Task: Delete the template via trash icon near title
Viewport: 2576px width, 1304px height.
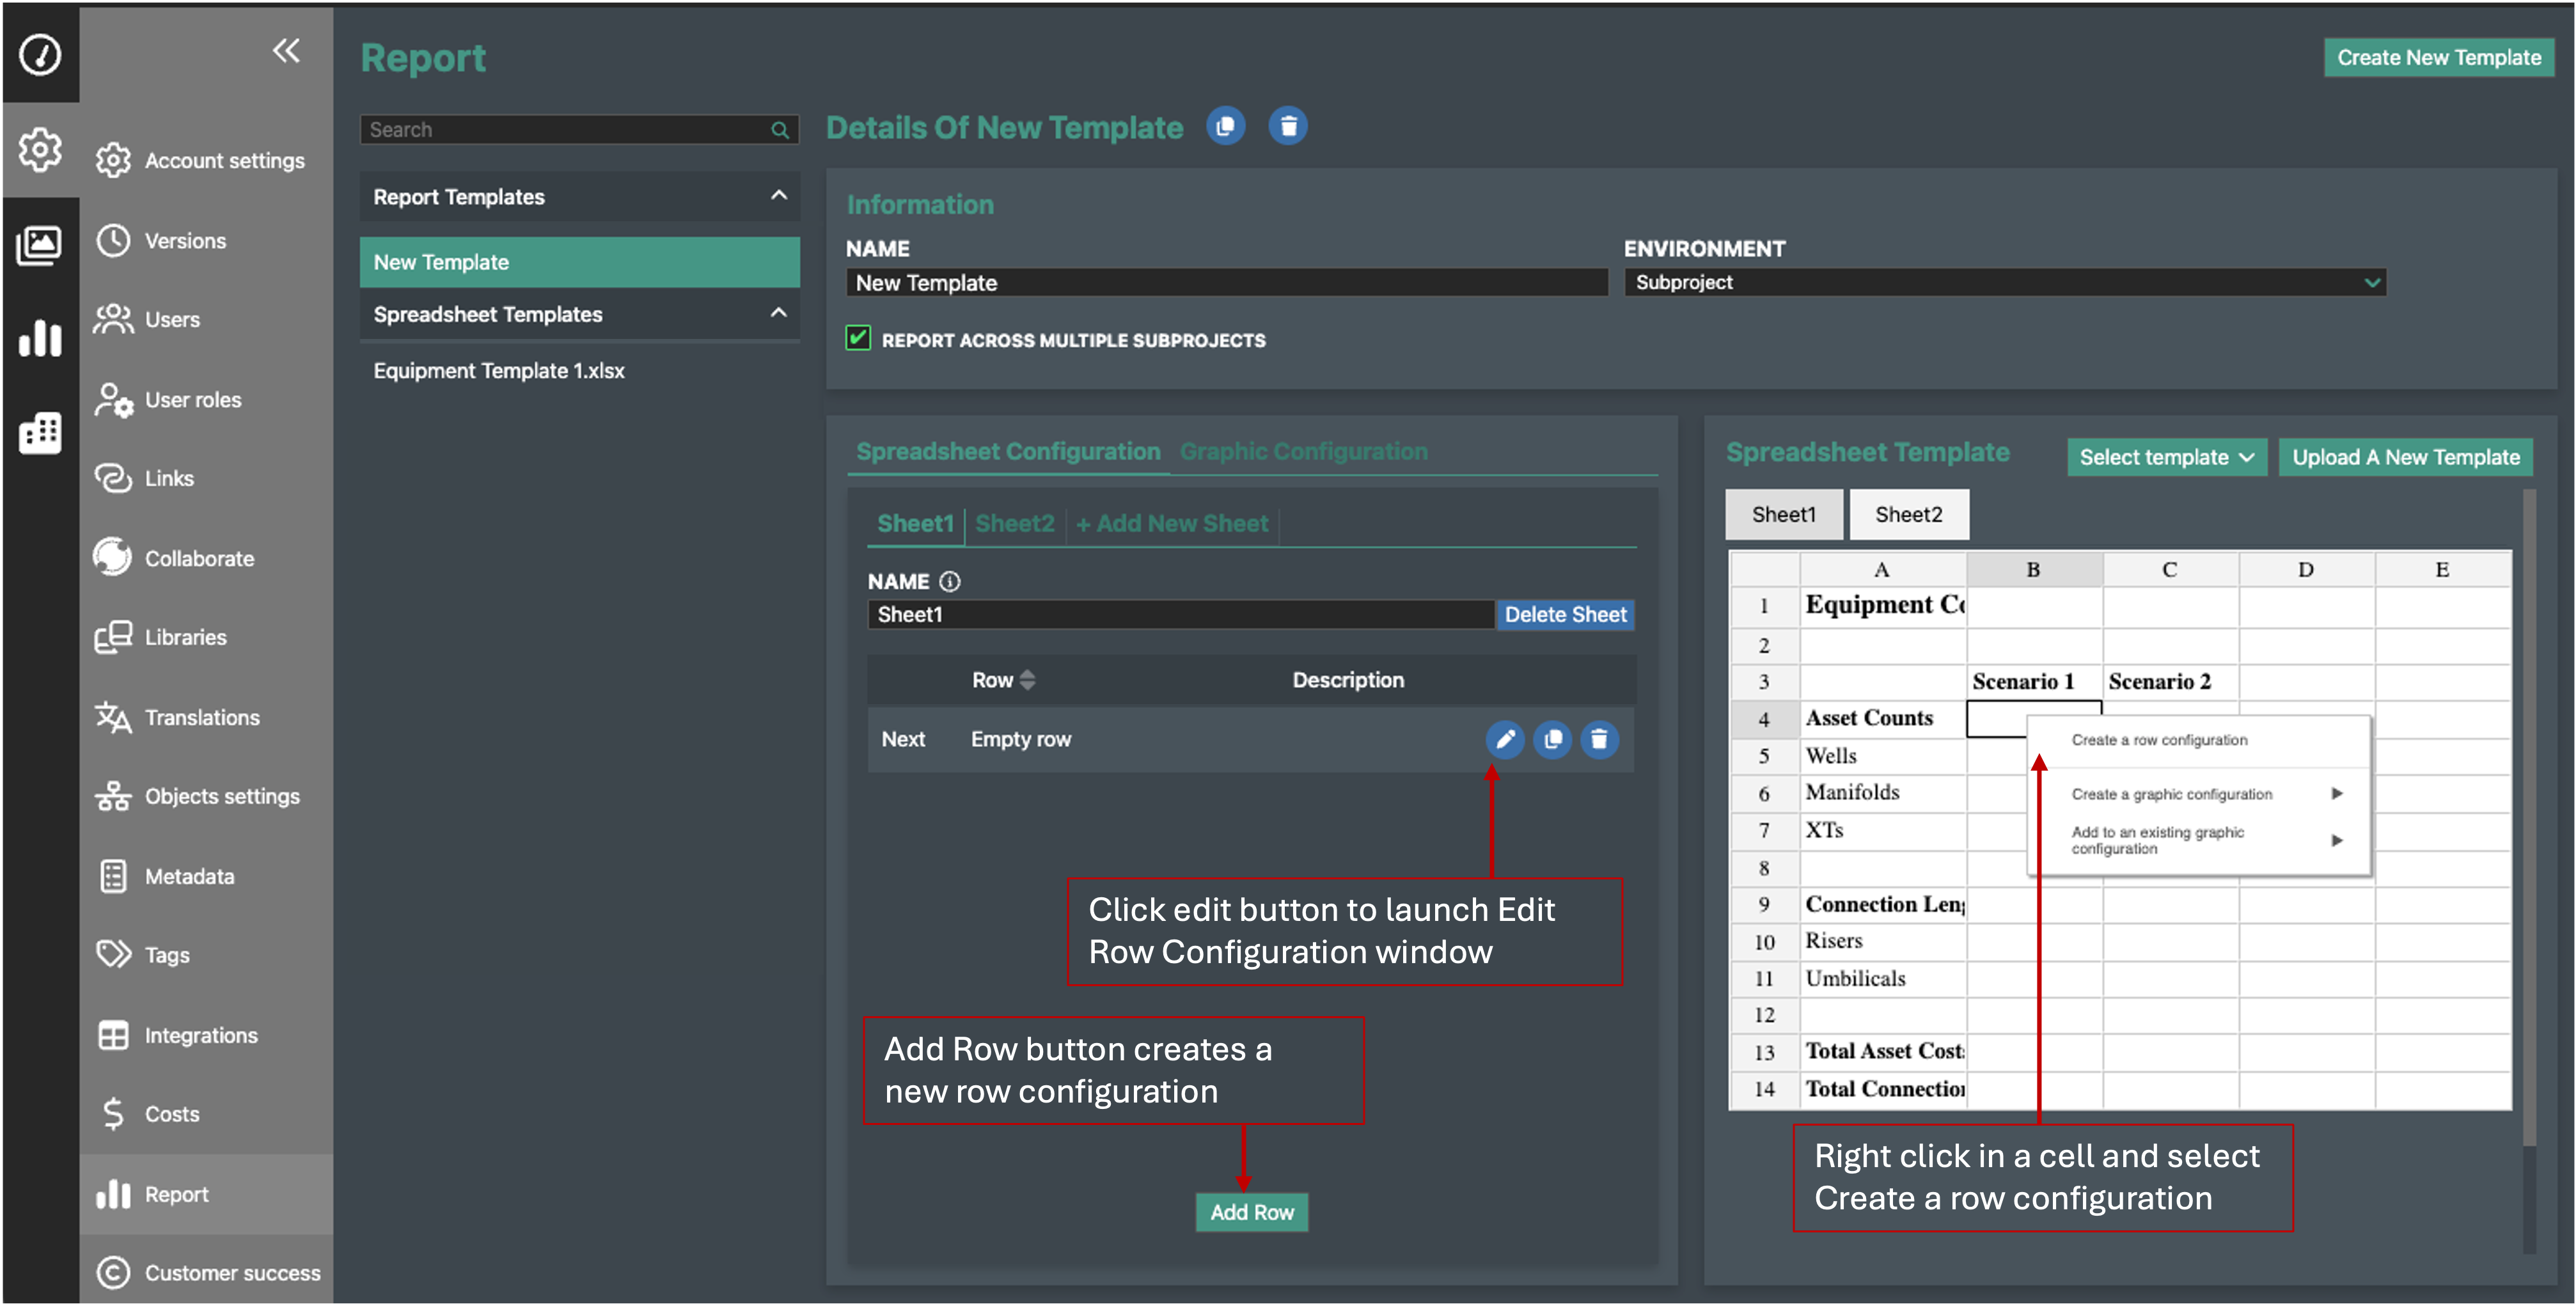Action: pyautogui.click(x=1288, y=126)
